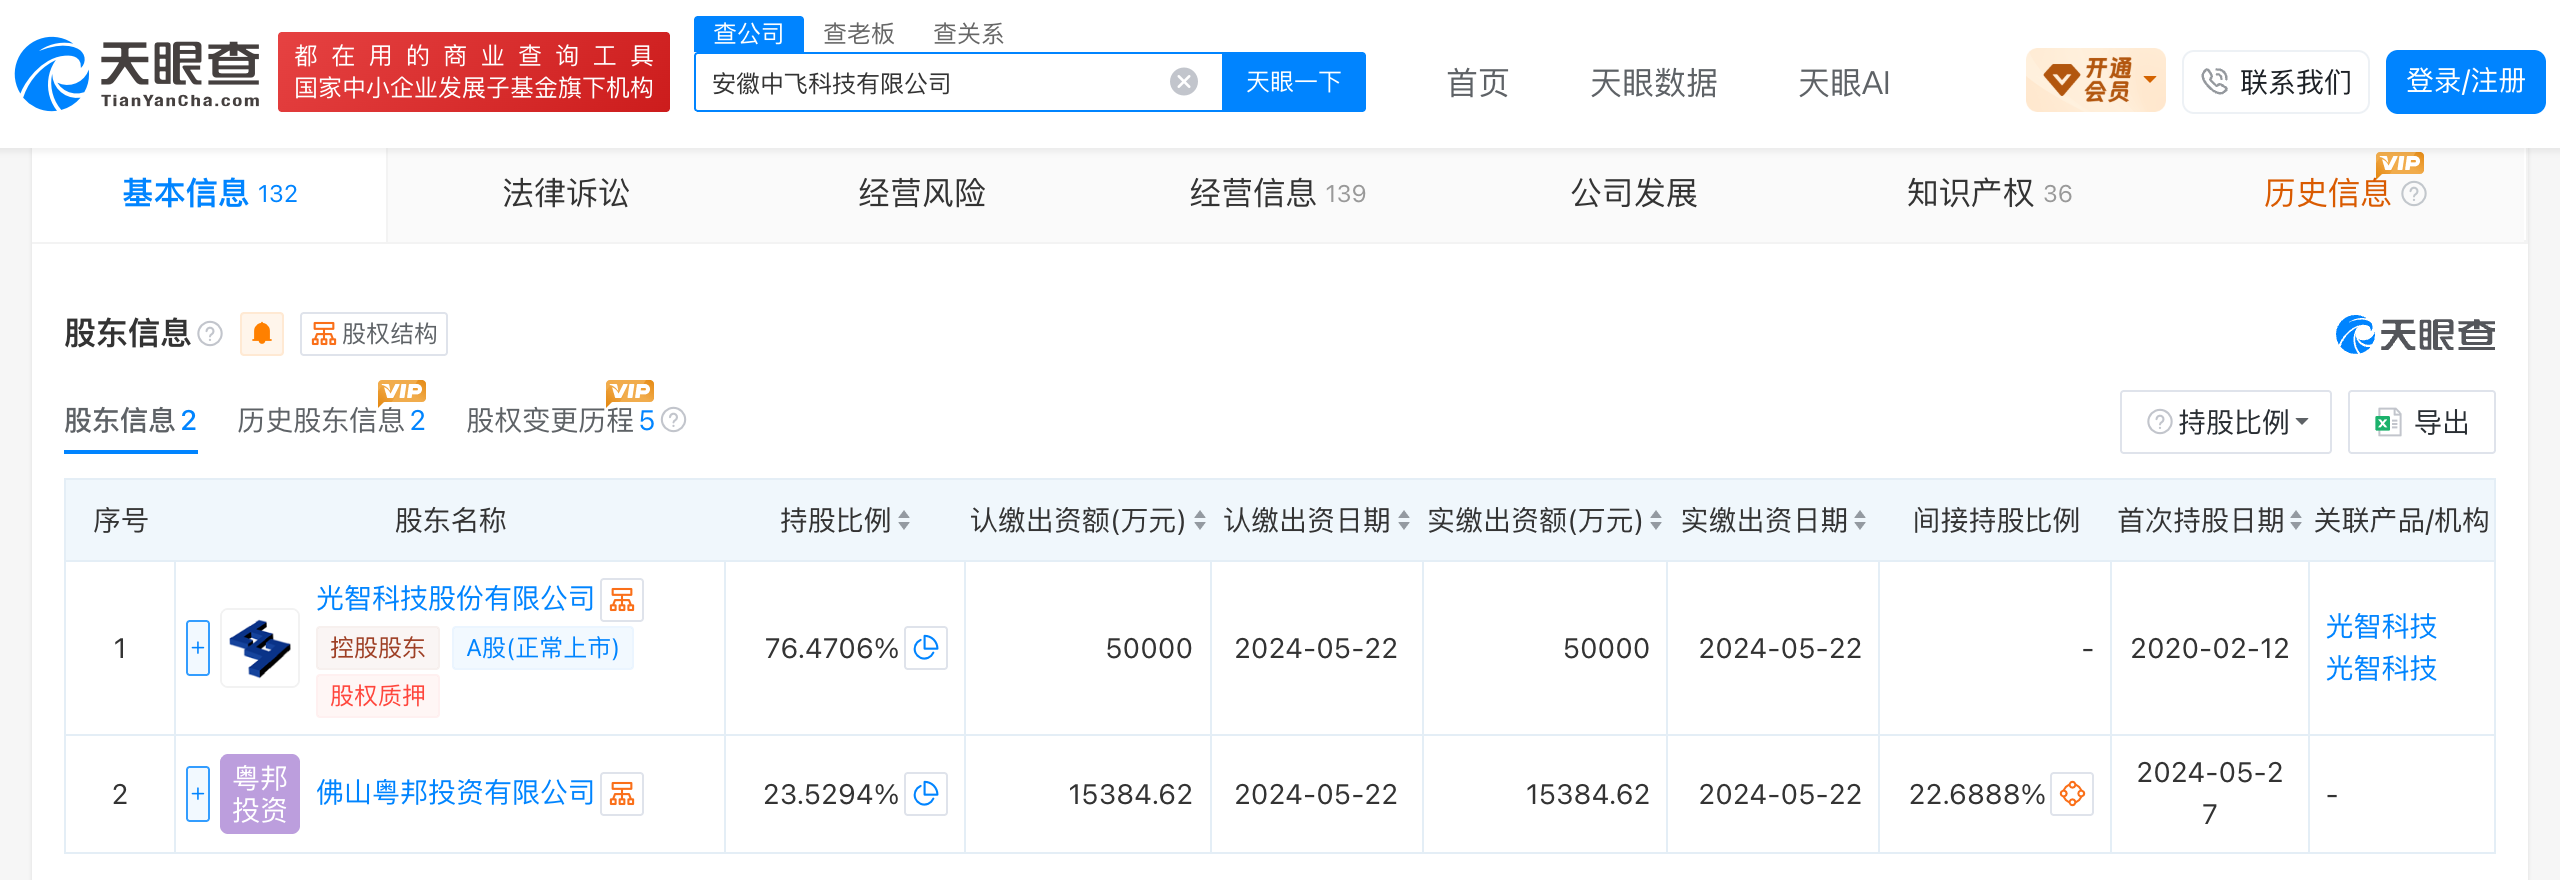Open equity chart icon beside 光智科技股份有限公司

point(622,600)
